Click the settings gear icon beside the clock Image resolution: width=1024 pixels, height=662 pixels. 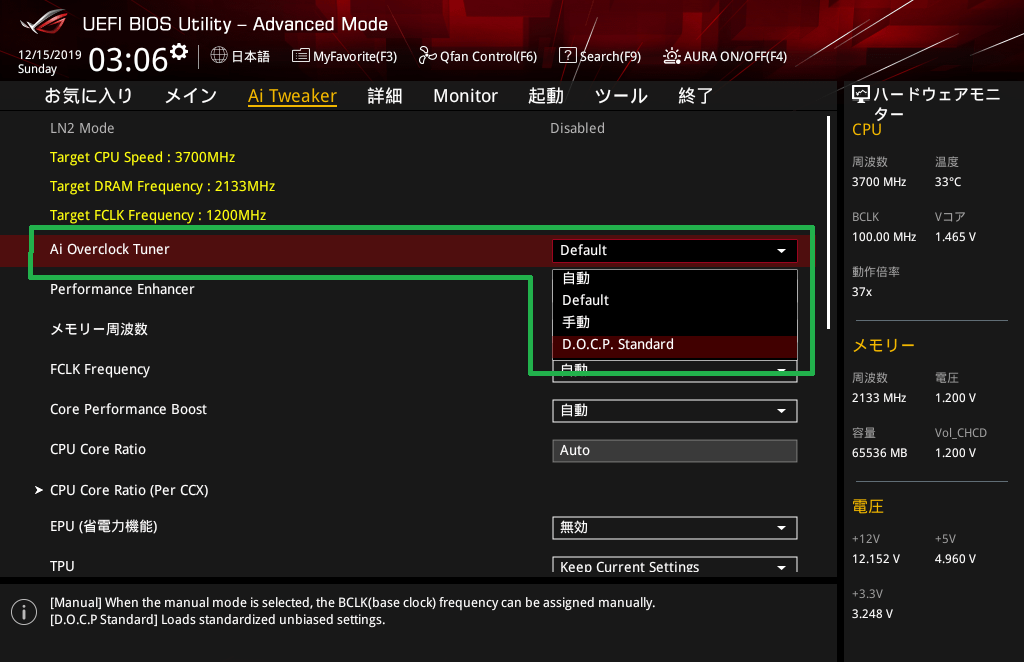click(x=179, y=52)
